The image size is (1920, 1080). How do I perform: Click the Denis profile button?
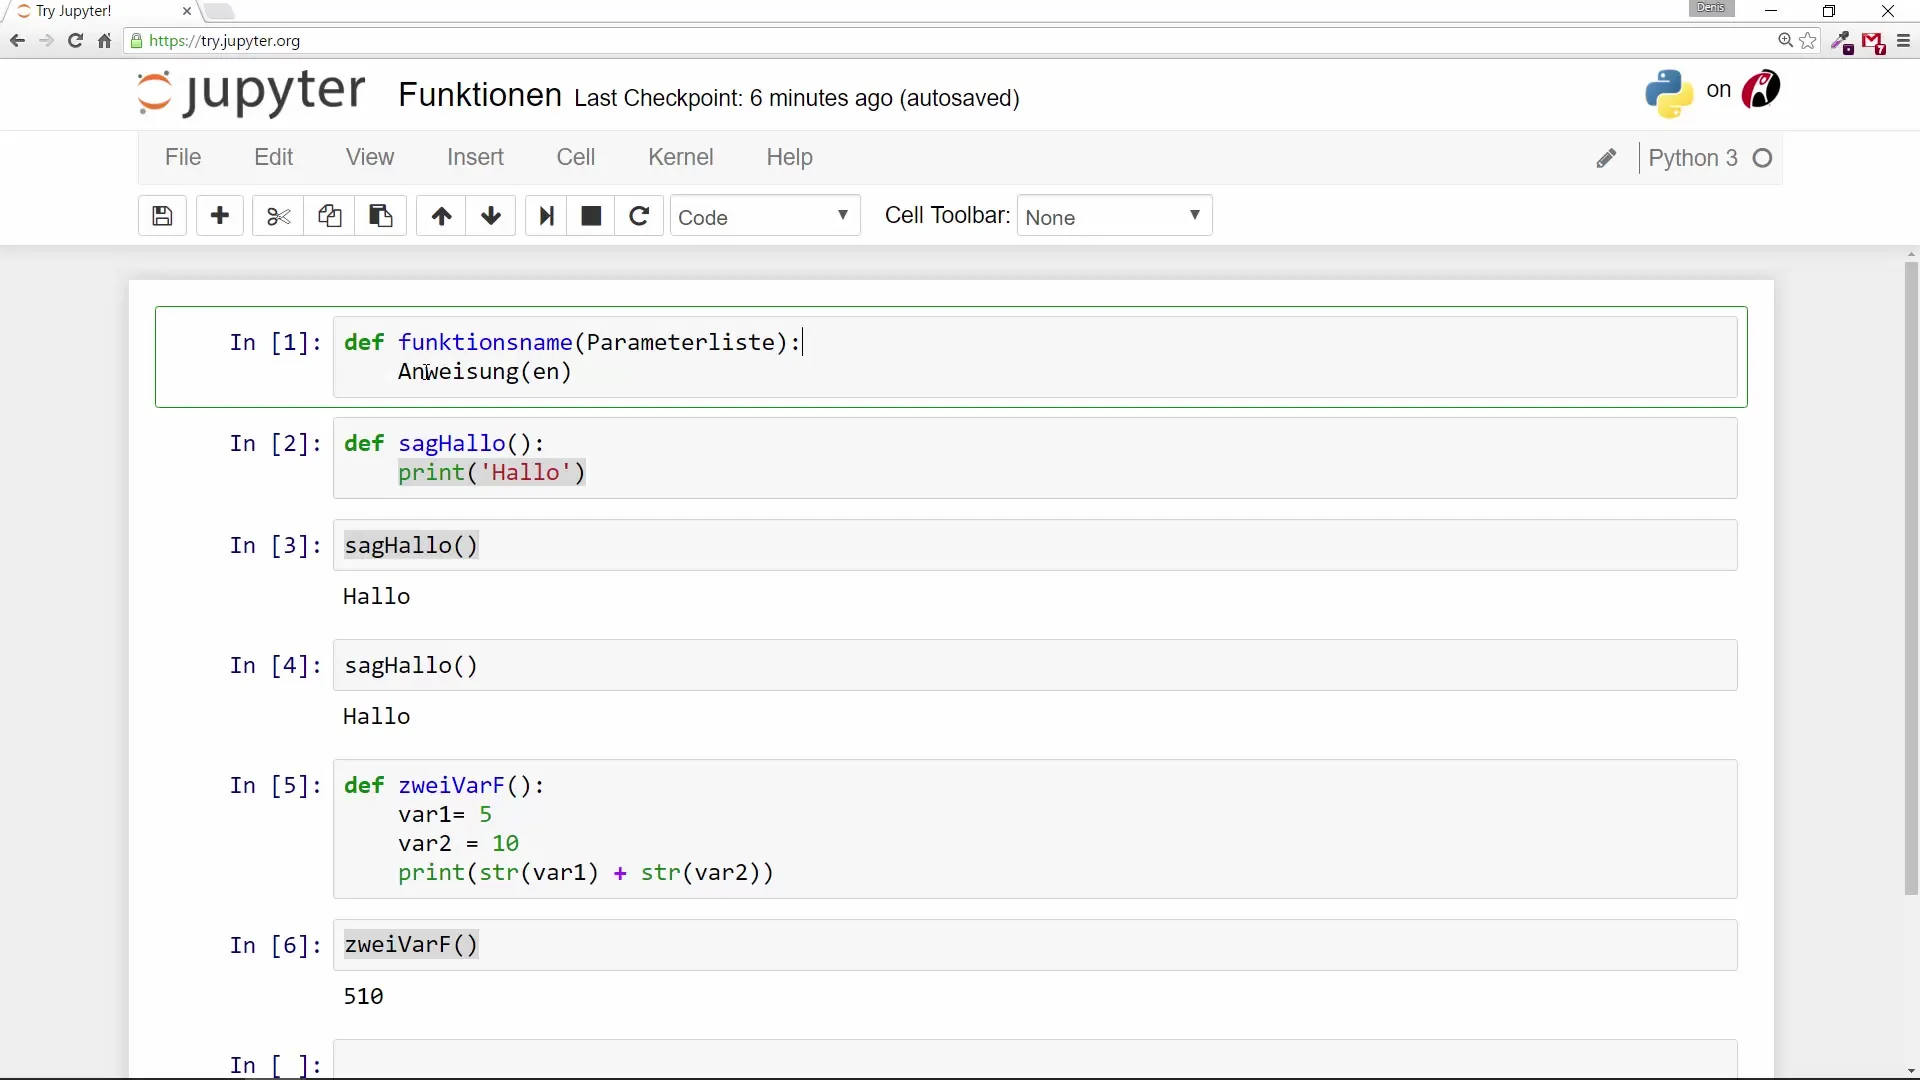coord(1711,8)
